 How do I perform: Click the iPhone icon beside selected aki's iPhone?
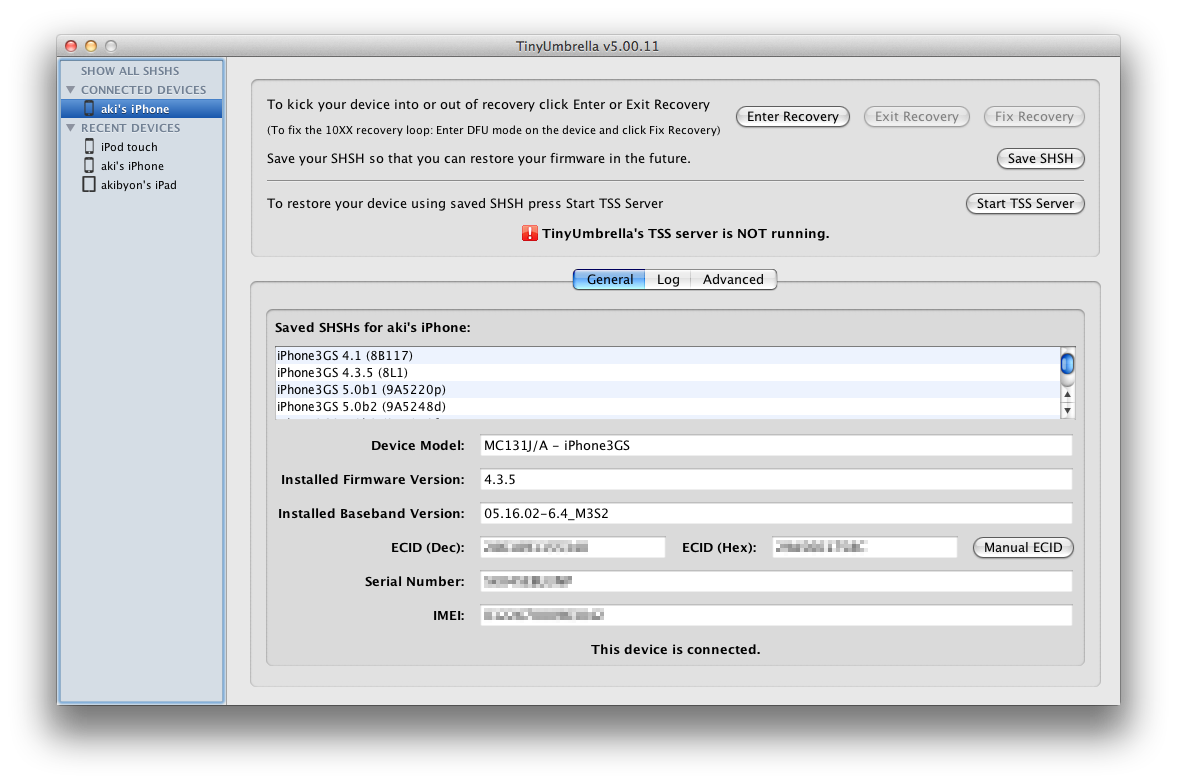[x=89, y=108]
